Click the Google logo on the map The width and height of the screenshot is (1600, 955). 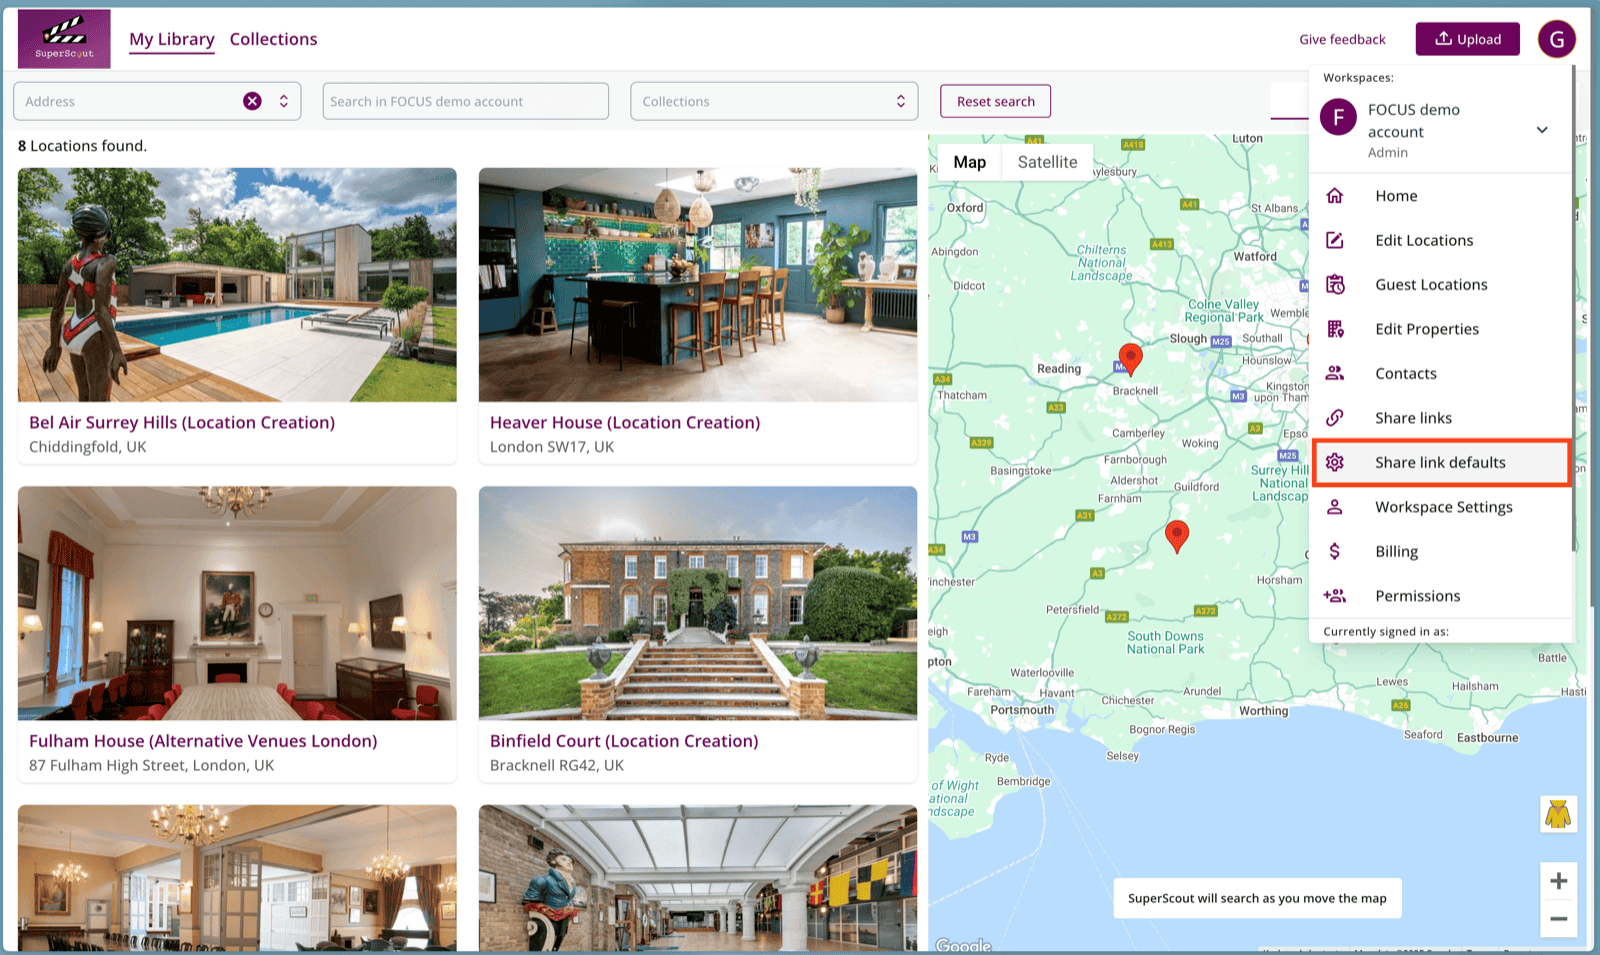(963, 945)
